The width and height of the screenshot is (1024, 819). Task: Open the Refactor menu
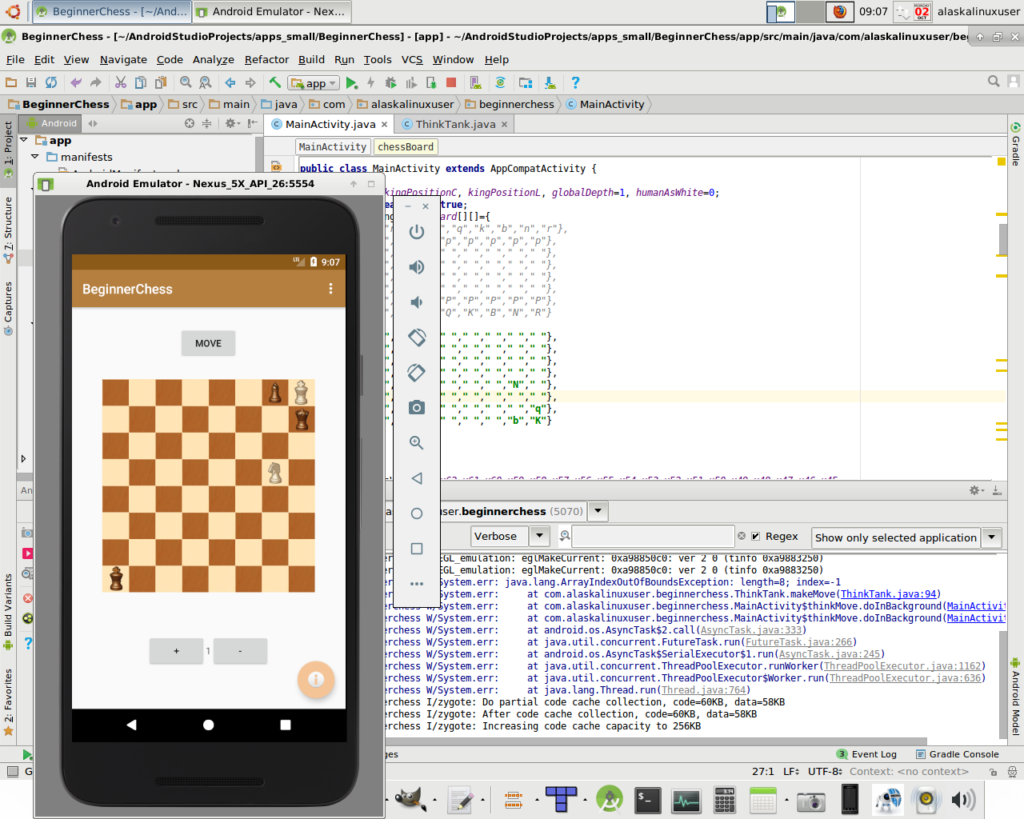(267, 60)
